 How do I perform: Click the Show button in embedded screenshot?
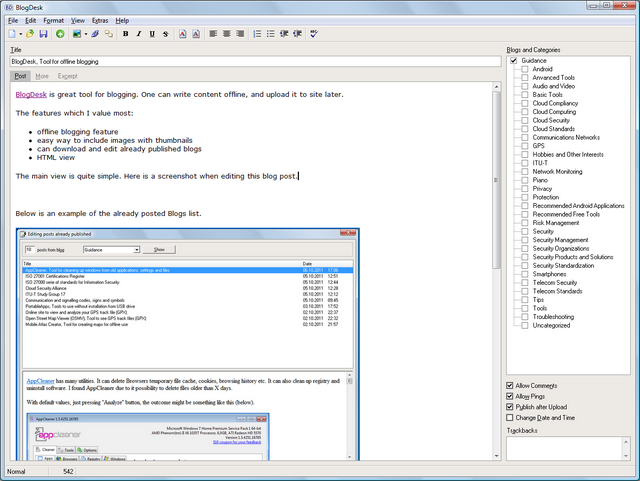(159, 249)
